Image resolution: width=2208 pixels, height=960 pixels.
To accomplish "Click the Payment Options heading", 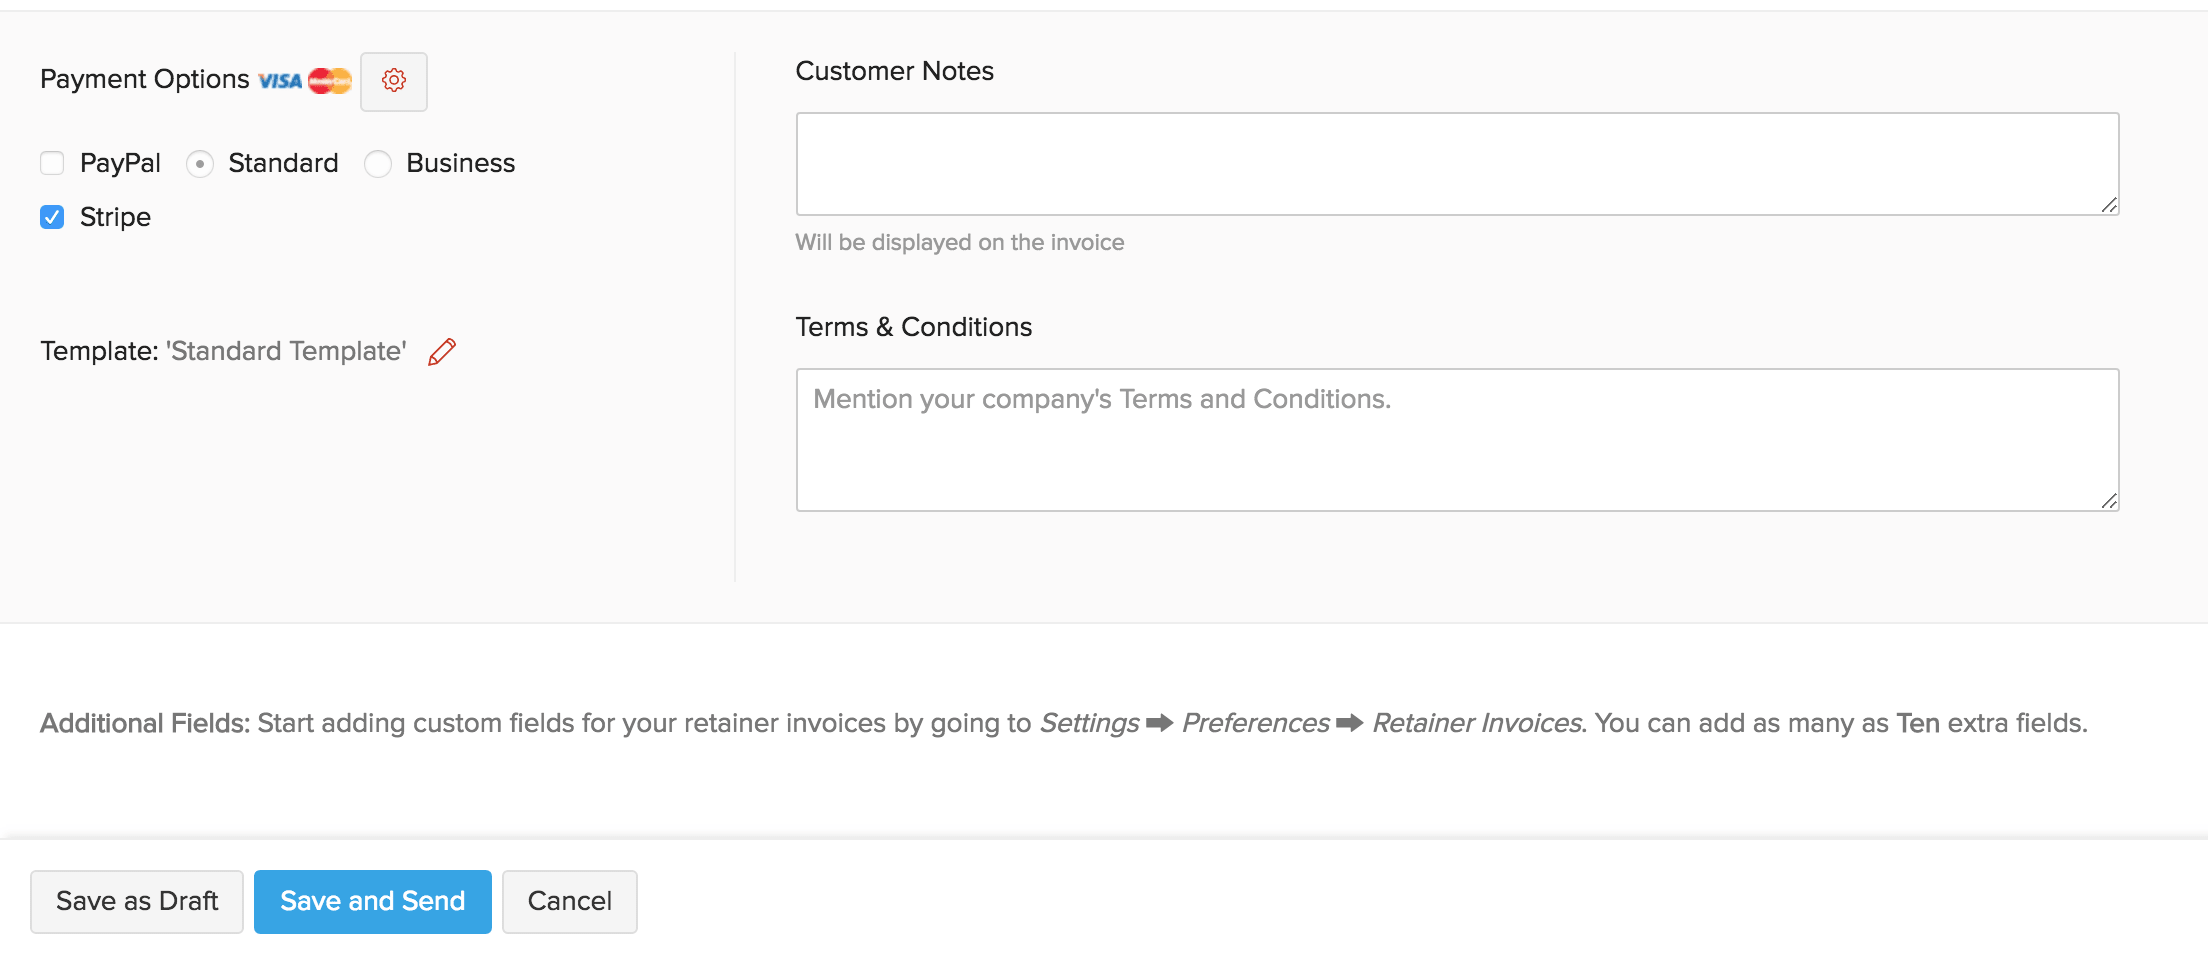I will click(143, 79).
